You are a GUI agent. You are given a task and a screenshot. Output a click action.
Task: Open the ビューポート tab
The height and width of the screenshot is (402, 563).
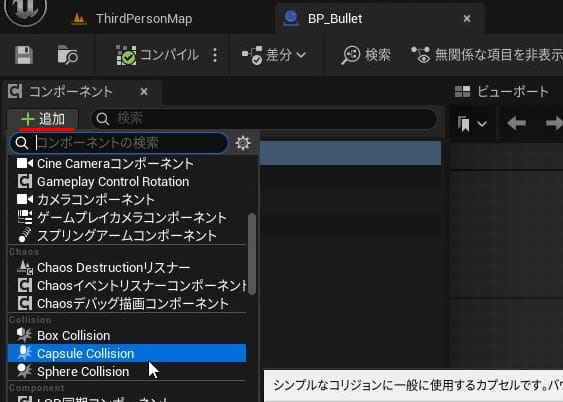[502, 92]
